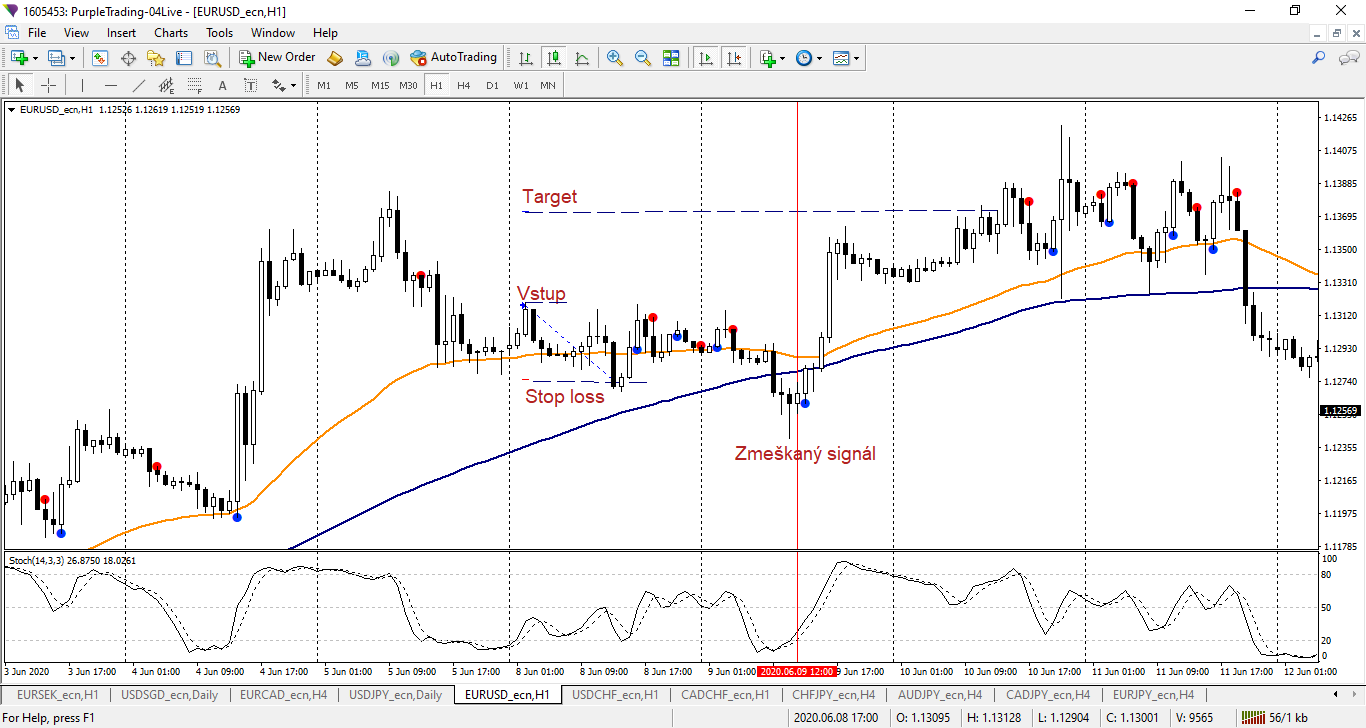The image size is (1366, 728).
Task: Open the search magnifier icon
Action: [1318, 58]
